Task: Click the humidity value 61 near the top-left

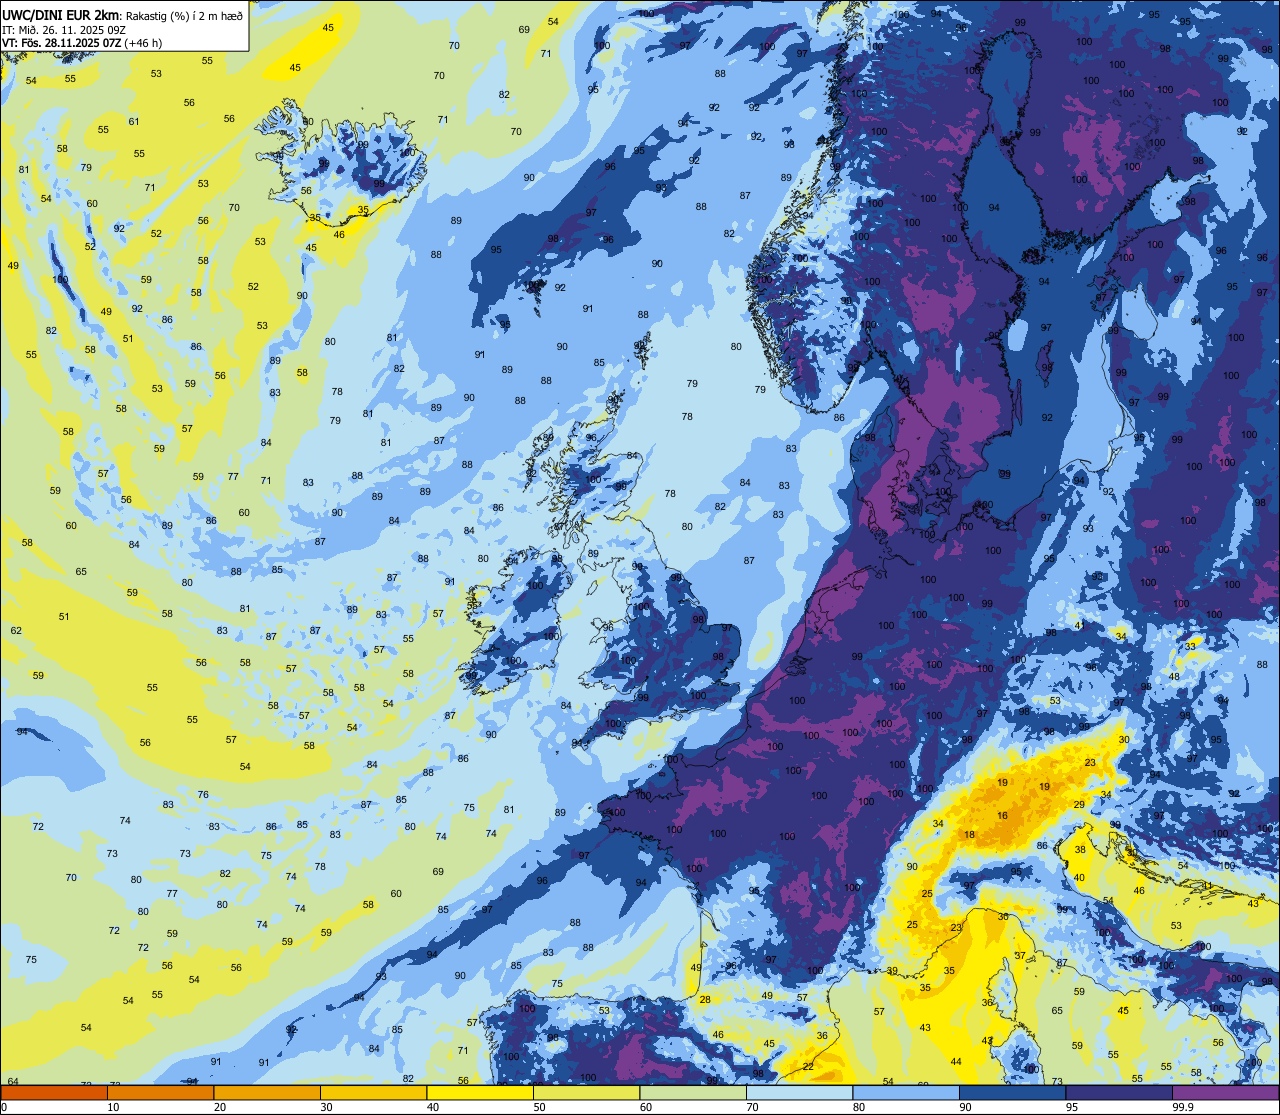Action: (134, 121)
